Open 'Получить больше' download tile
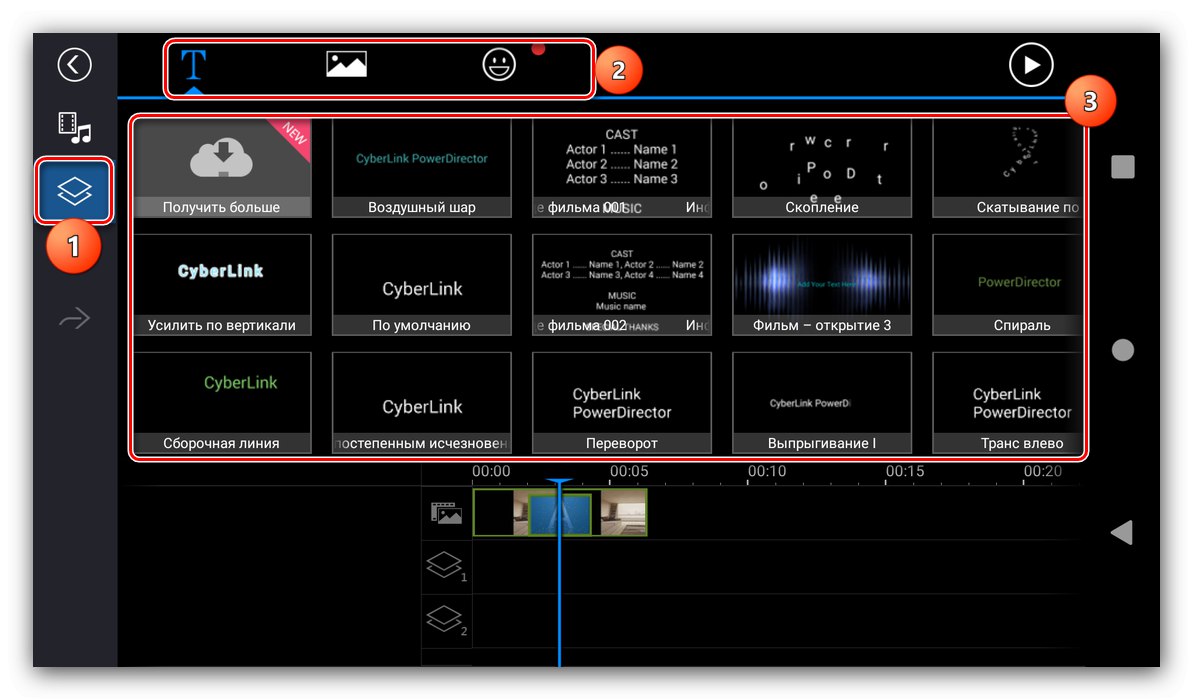This screenshot has height=700, width=1193. click(222, 168)
